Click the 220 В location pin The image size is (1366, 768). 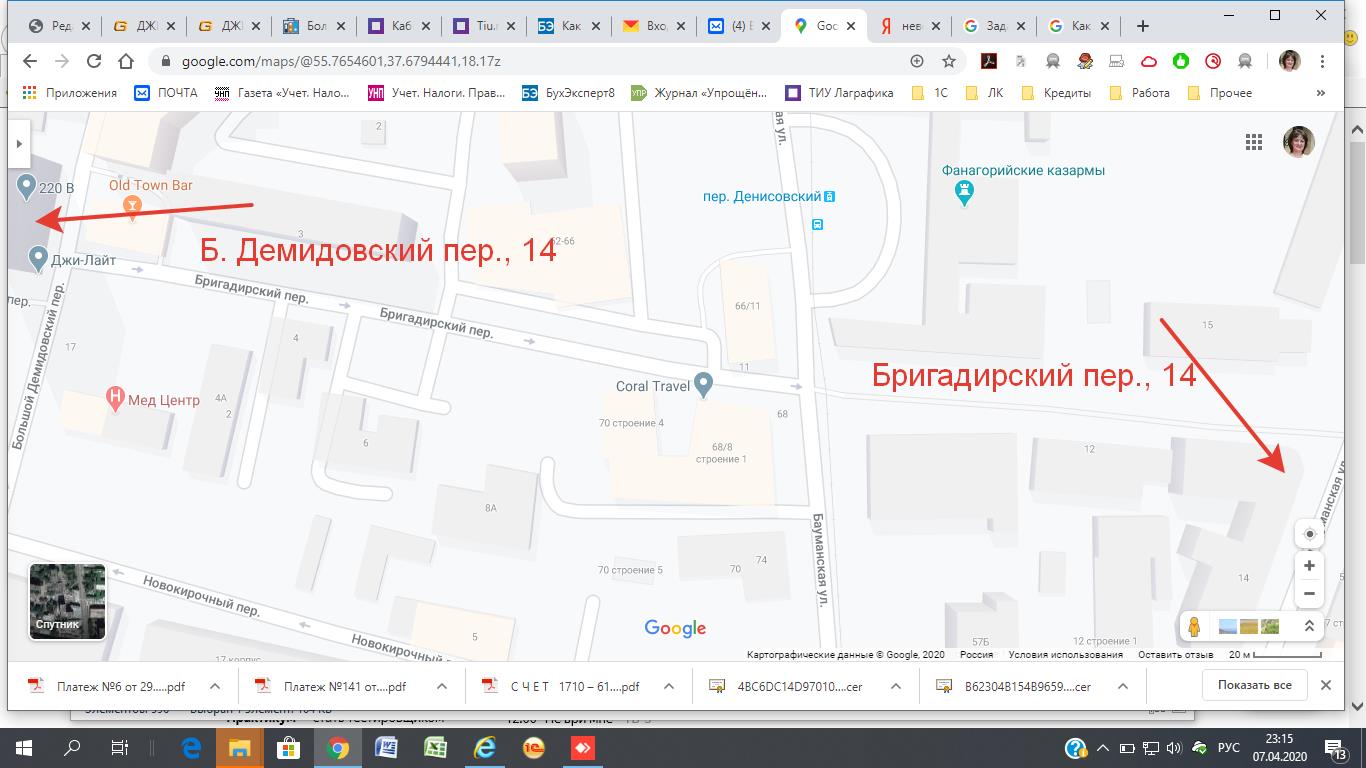(x=27, y=187)
